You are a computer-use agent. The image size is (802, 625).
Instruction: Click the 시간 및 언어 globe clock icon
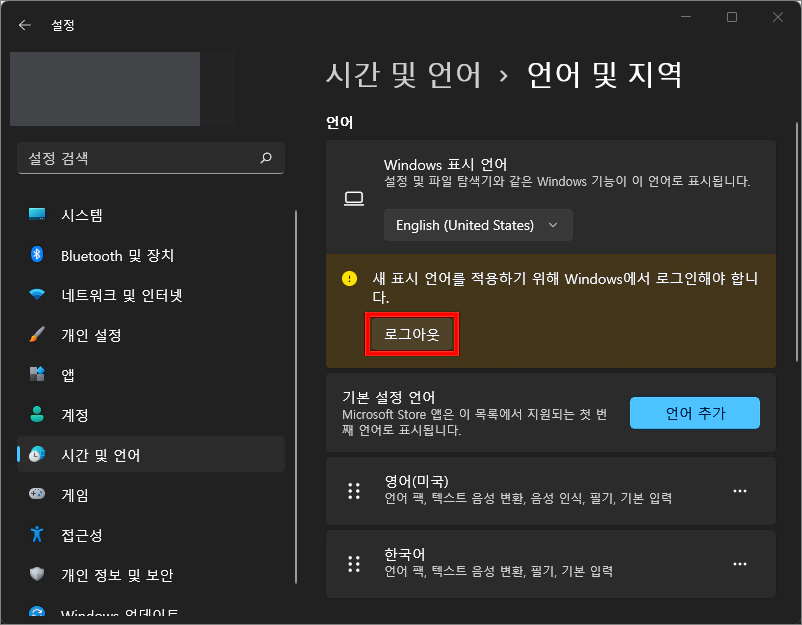tap(37, 454)
